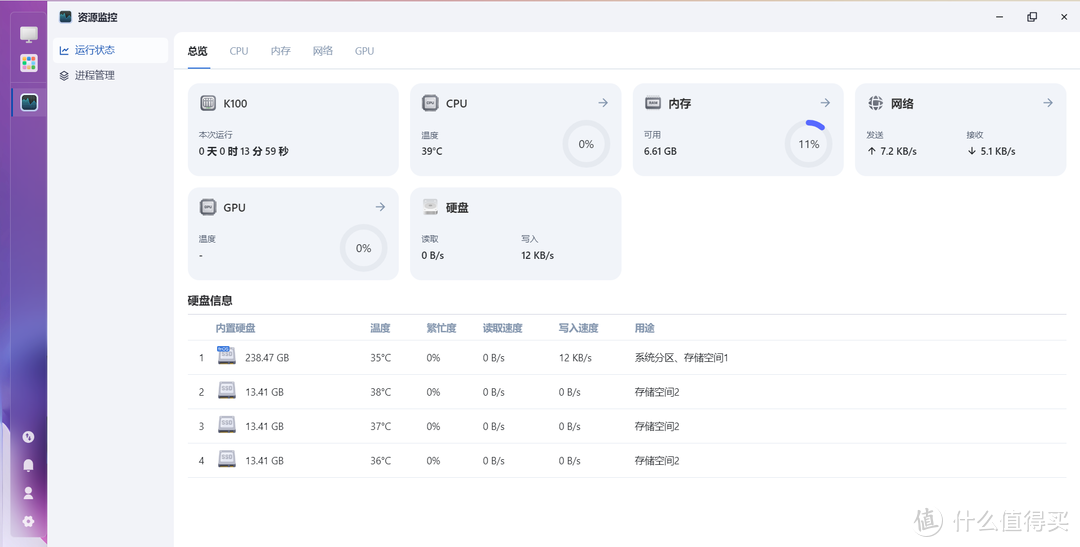This screenshot has width=1080, height=547.
Task: Click the 繁忙度 column header
Action: [x=442, y=329]
